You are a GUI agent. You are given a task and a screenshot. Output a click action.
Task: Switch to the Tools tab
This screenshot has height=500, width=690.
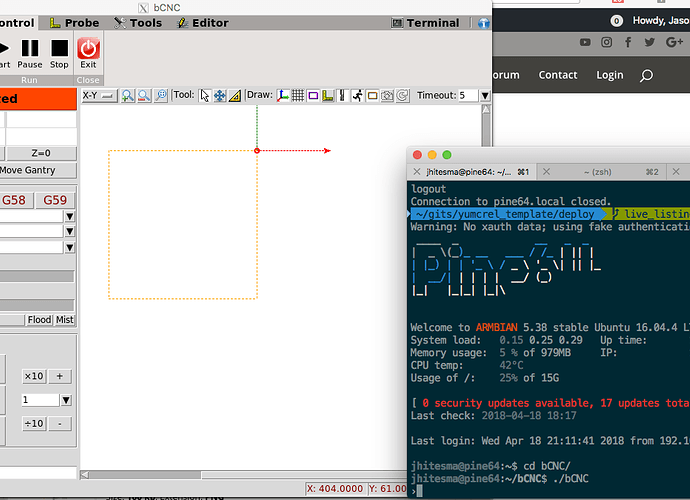138,23
